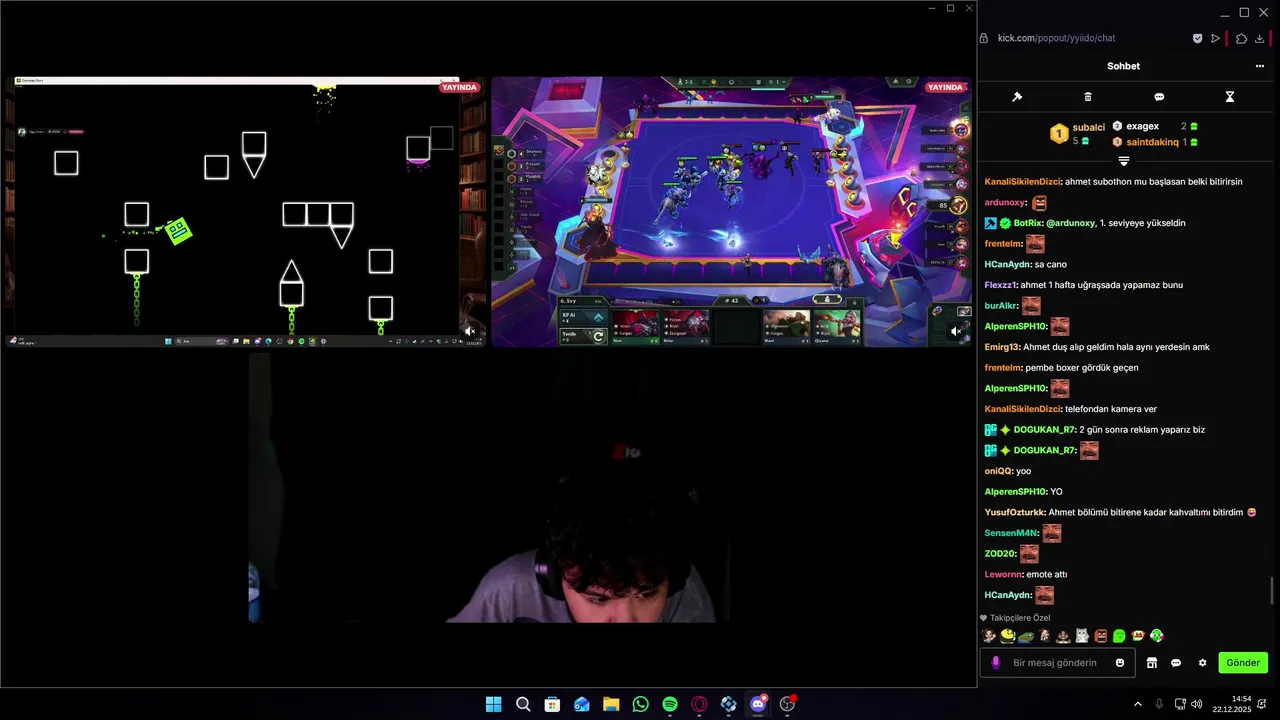Click username Lewornn in chat
1280x720 pixels.
point(1003,574)
